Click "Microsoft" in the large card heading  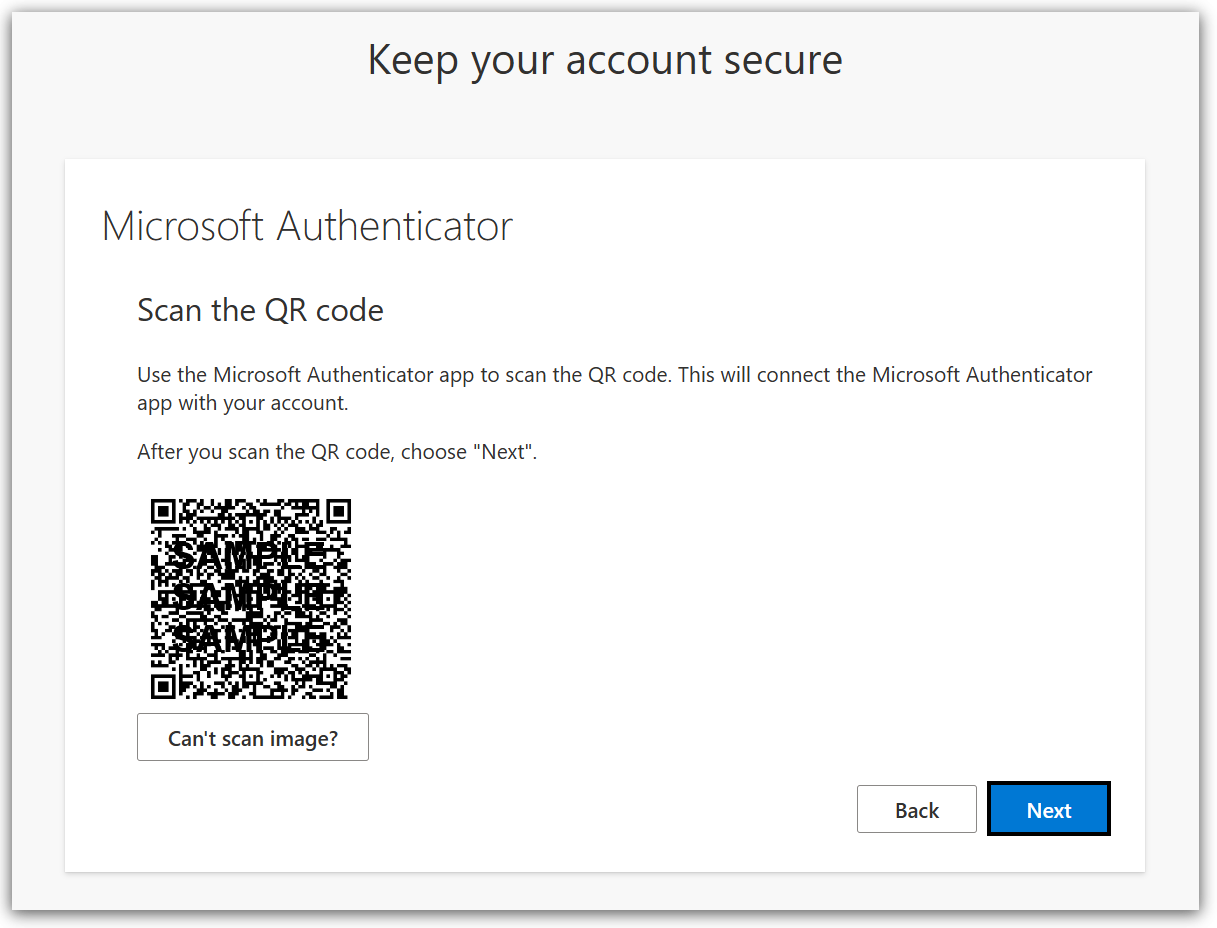click(x=184, y=226)
